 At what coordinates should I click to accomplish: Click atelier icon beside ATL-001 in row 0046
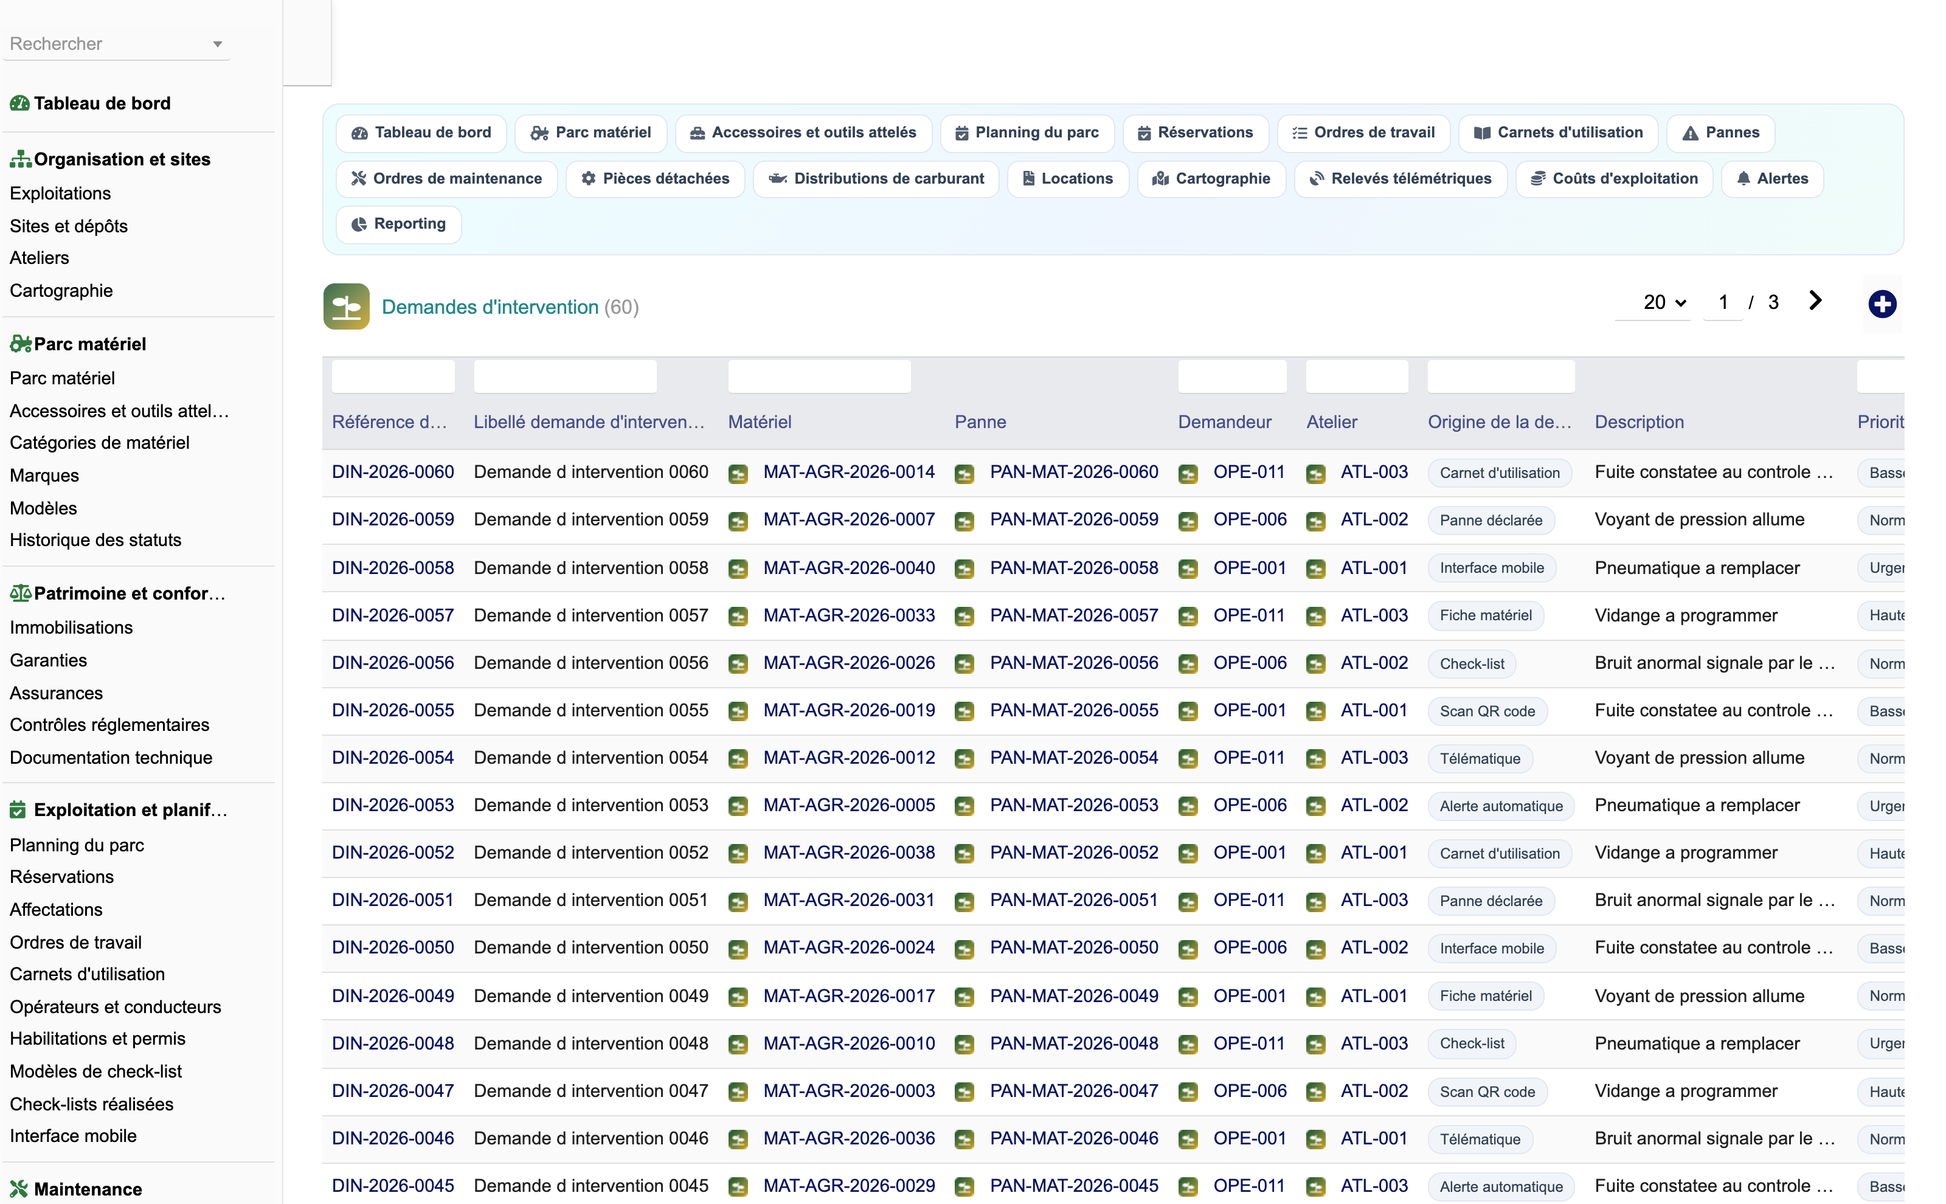1316,1139
